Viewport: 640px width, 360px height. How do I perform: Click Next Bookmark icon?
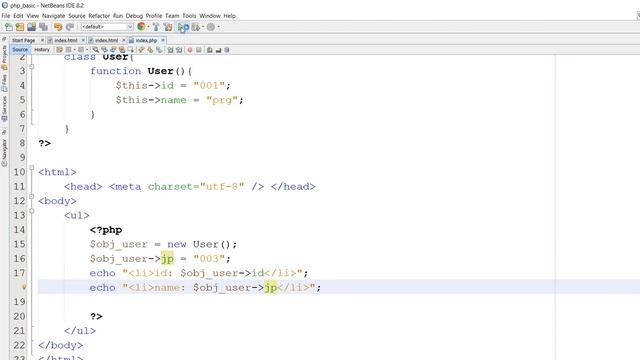(x=150, y=50)
